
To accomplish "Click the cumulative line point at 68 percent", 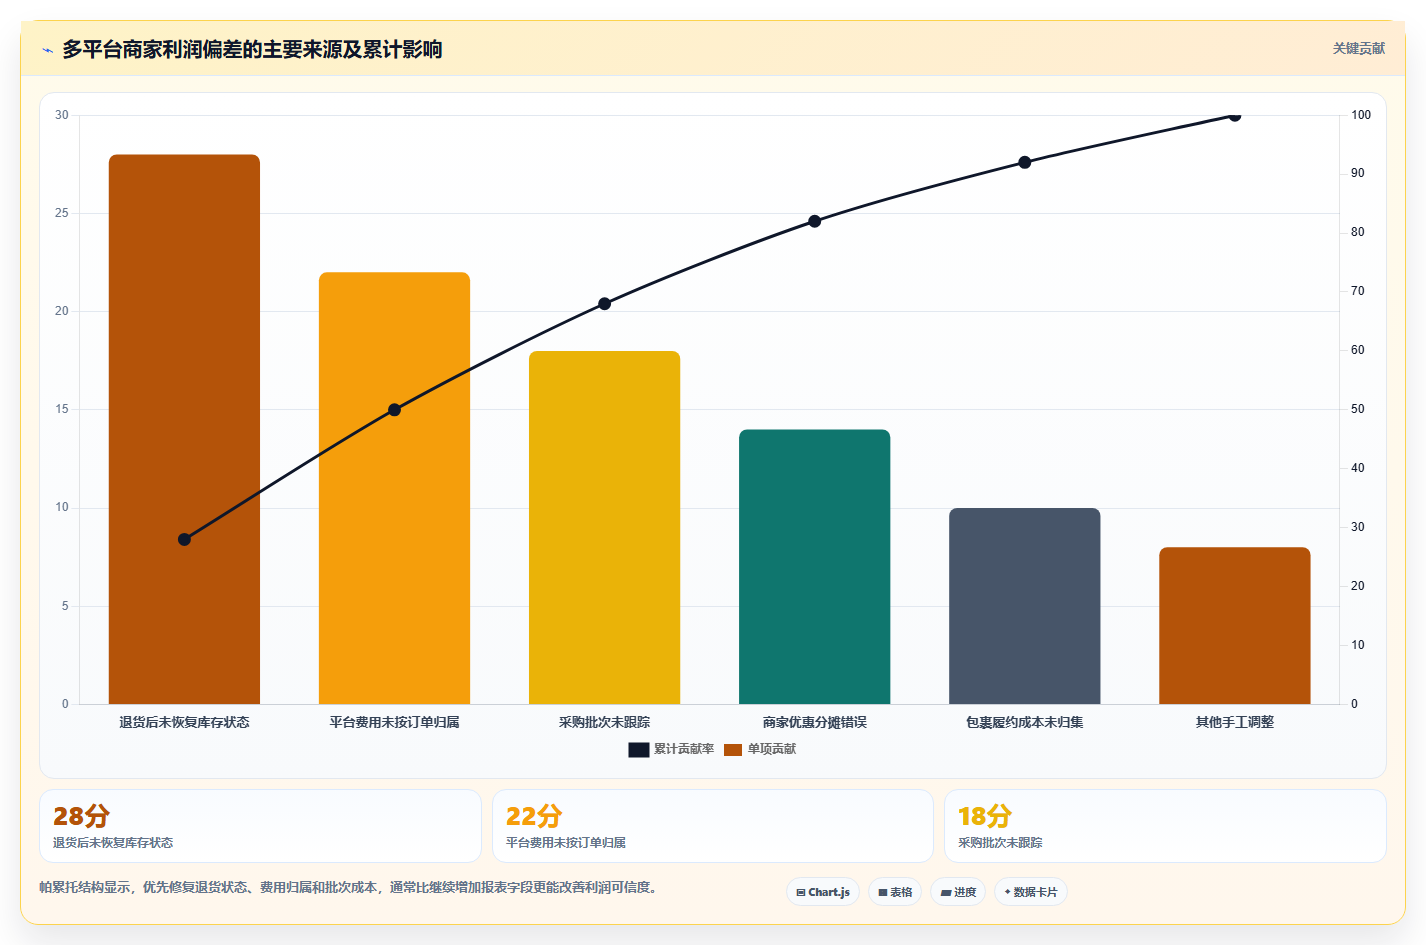I will (604, 304).
